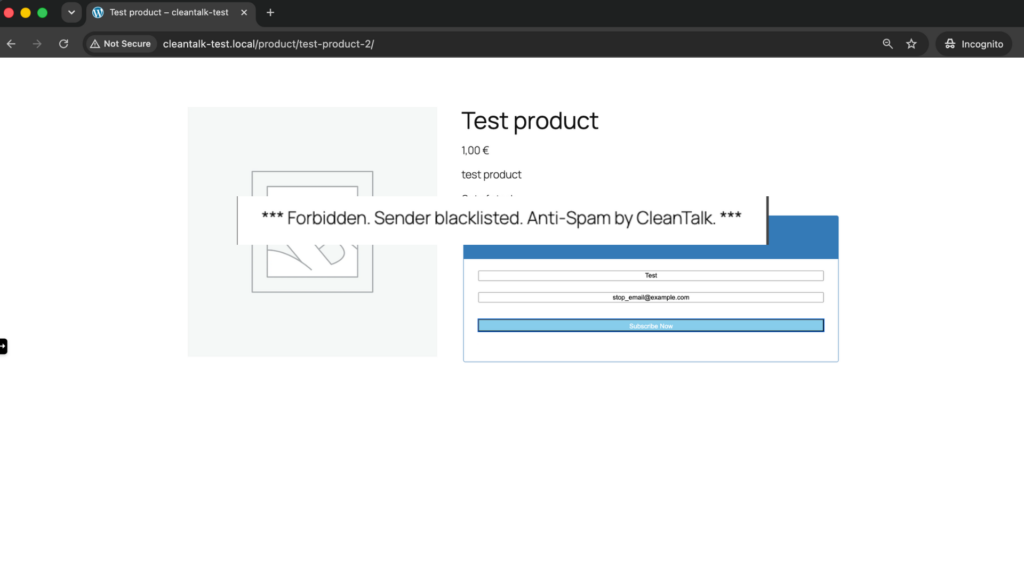Viewport: 1024px width, 576px height.
Task: Click the 1,00 € price text
Action: click(x=475, y=150)
